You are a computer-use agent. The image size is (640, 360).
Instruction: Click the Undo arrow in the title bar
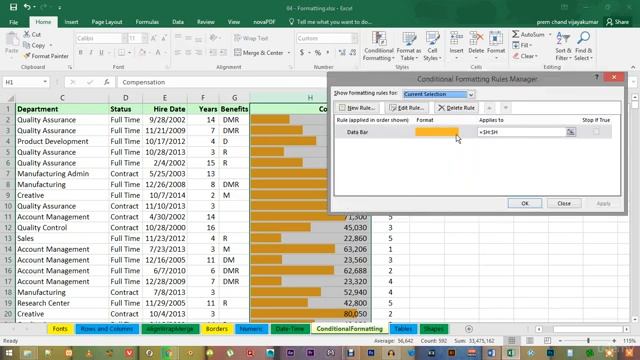click(27, 7)
